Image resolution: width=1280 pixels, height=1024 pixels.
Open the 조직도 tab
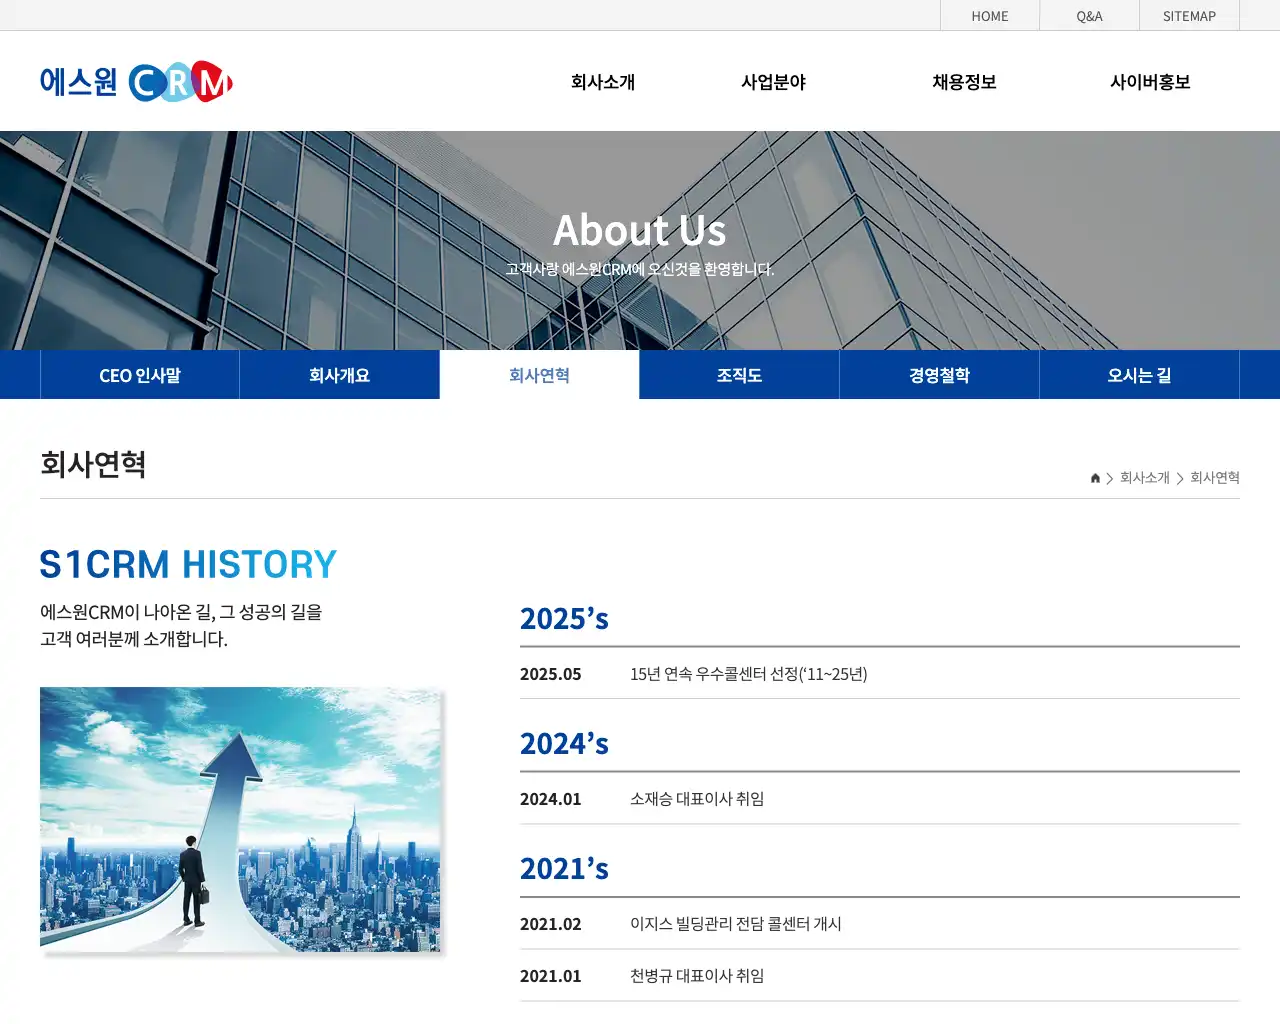pos(739,374)
